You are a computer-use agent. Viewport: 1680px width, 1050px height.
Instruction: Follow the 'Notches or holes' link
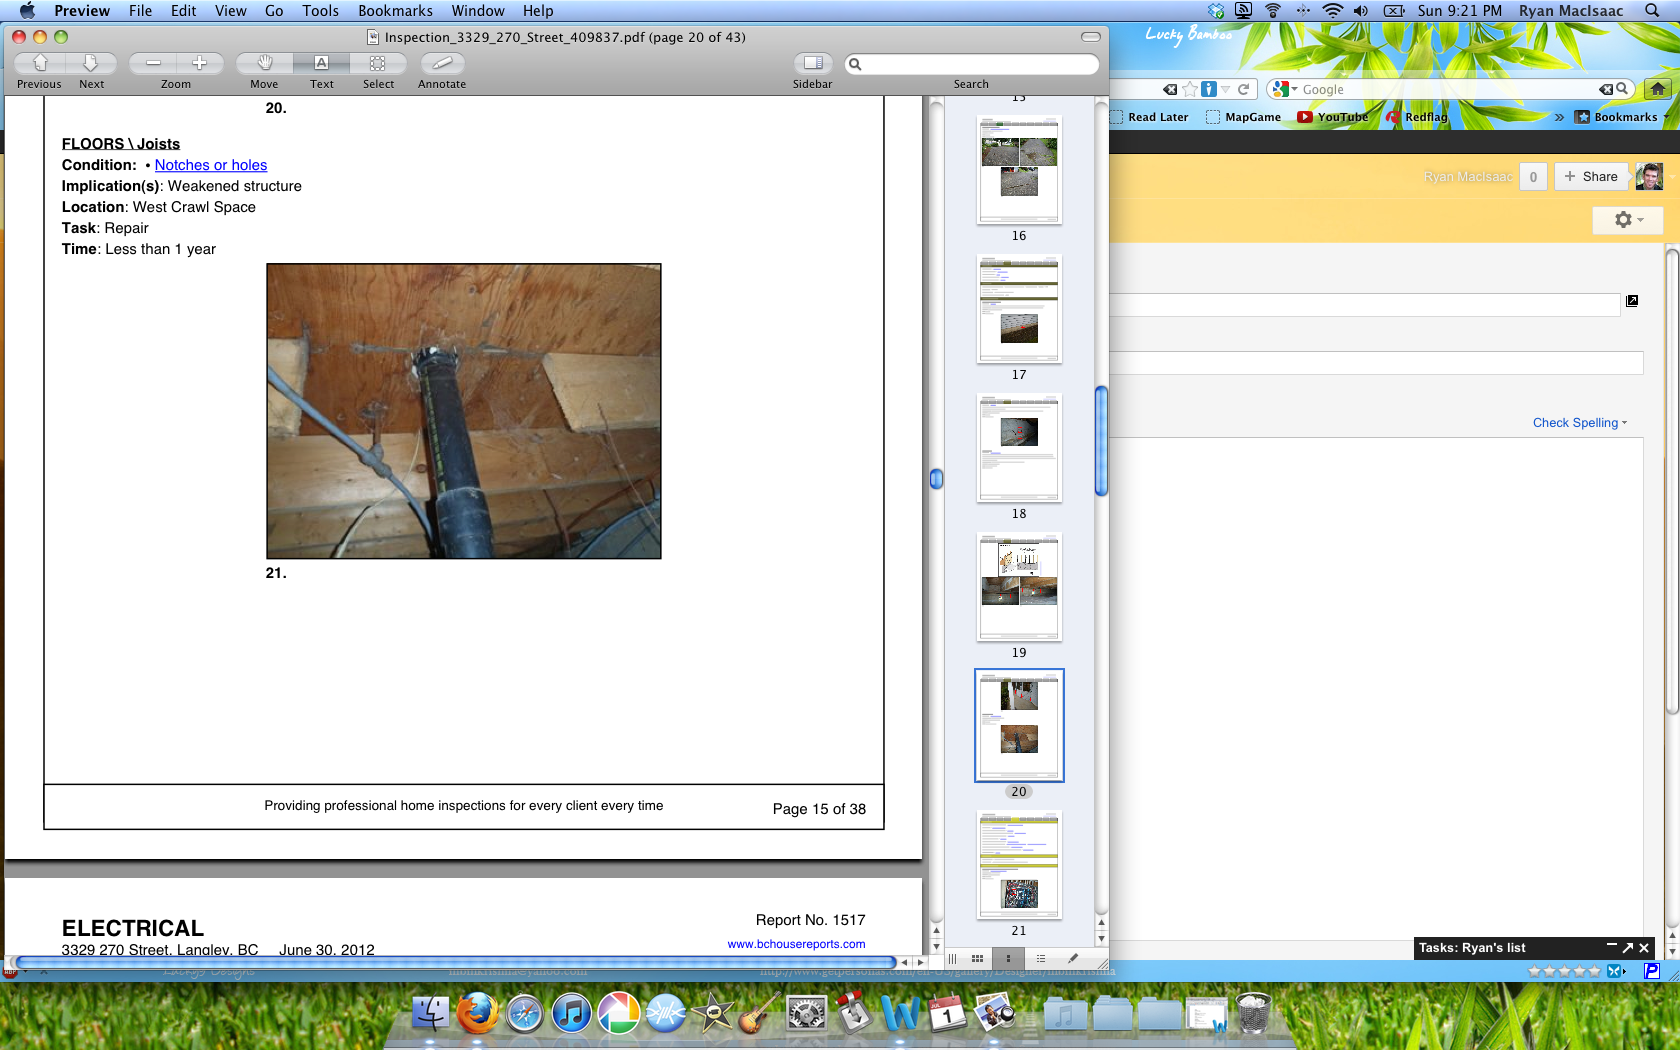point(211,165)
